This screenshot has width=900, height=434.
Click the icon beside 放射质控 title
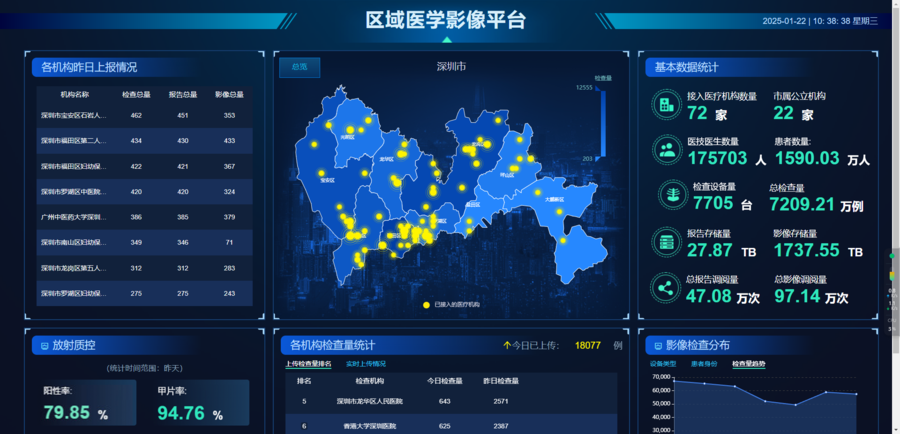click(44, 346)
